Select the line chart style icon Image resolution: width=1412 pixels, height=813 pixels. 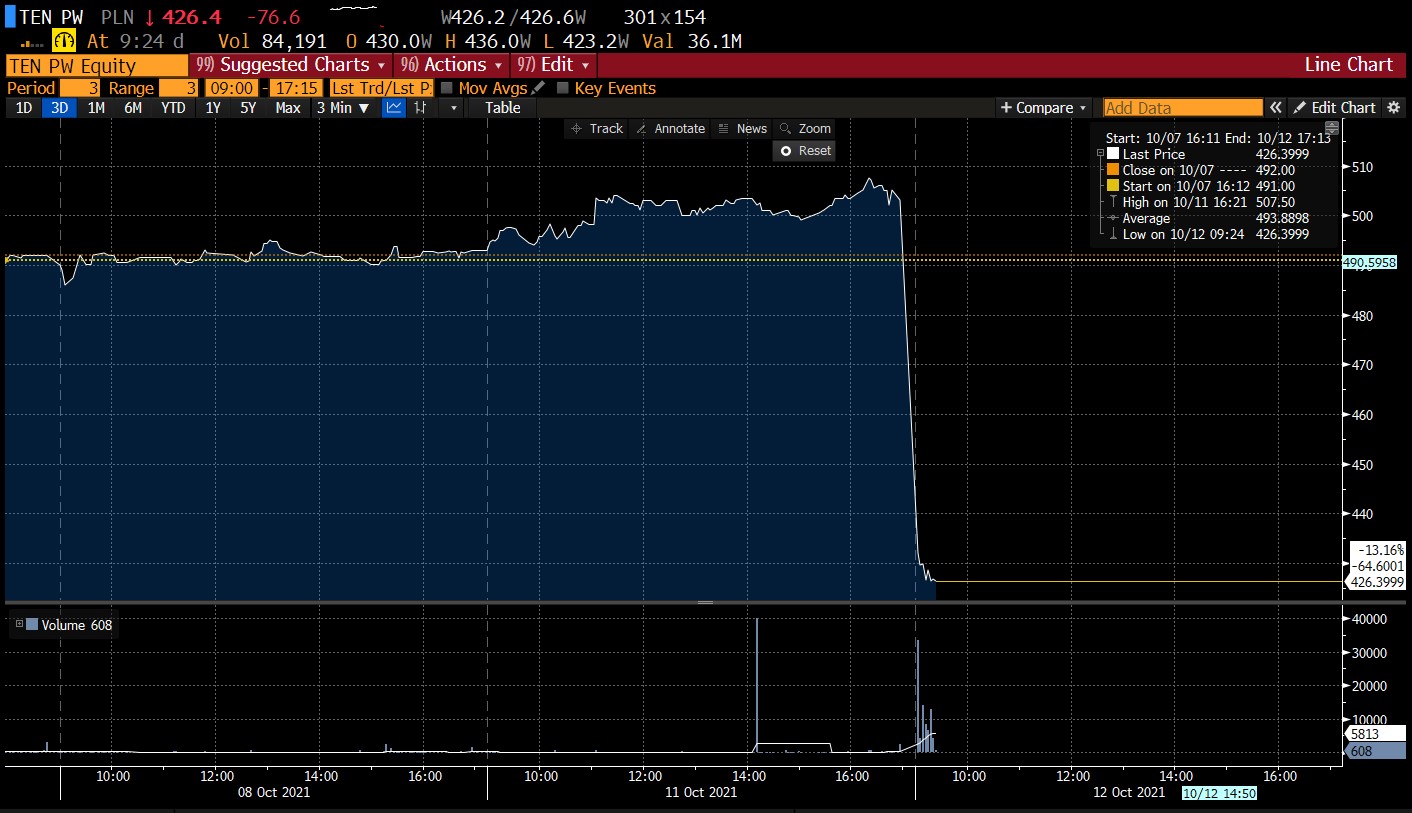click(x=394, y=107)
